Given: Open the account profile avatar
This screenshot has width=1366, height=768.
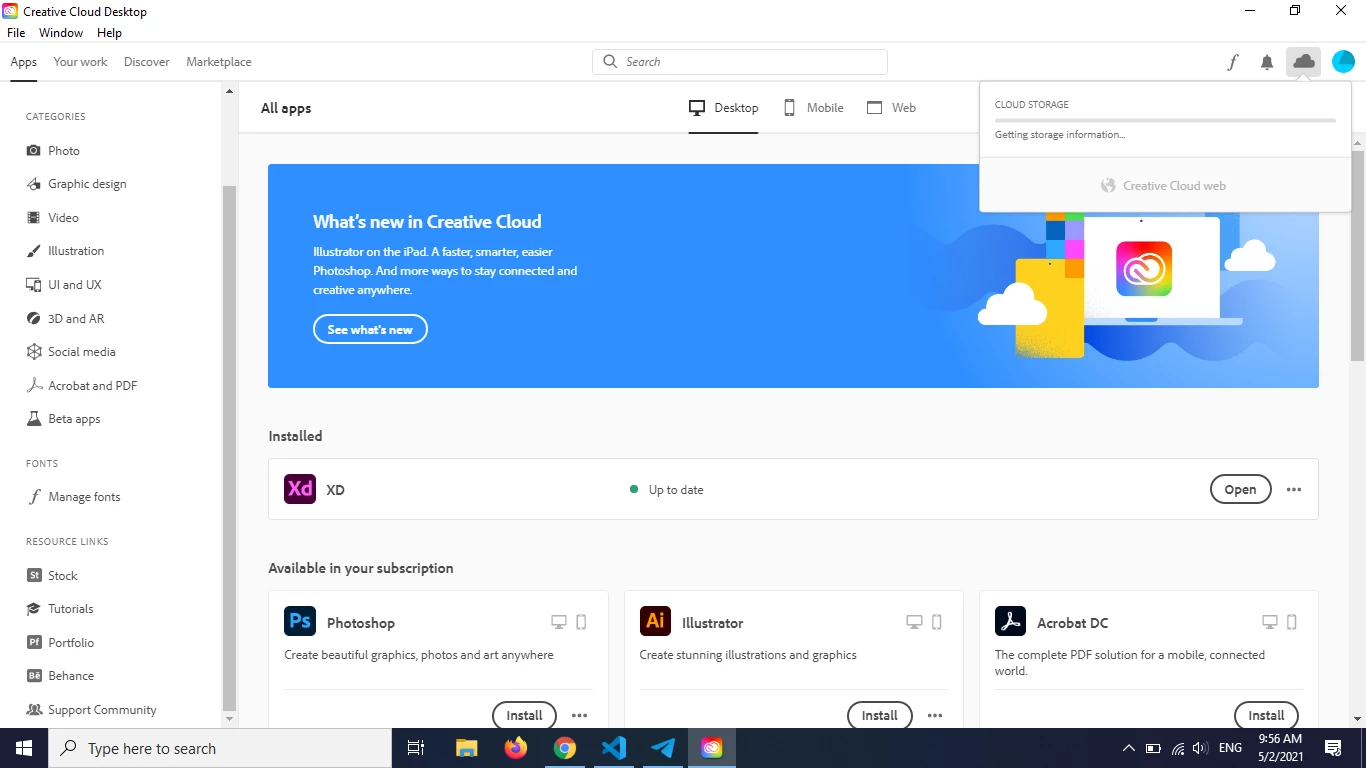Looking at the screenshot, I should coord(1344,62).
